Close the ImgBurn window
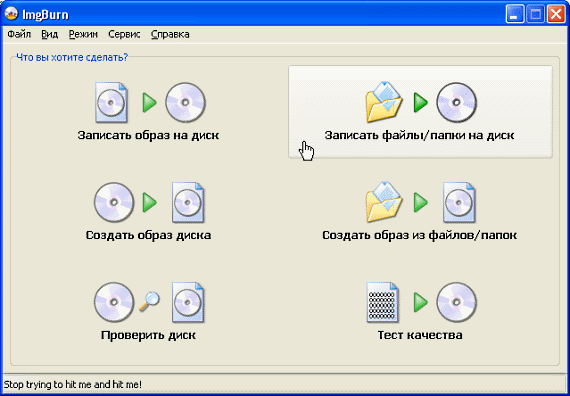Viewport: 570px width, 396px height. click(x=556, y=15)
